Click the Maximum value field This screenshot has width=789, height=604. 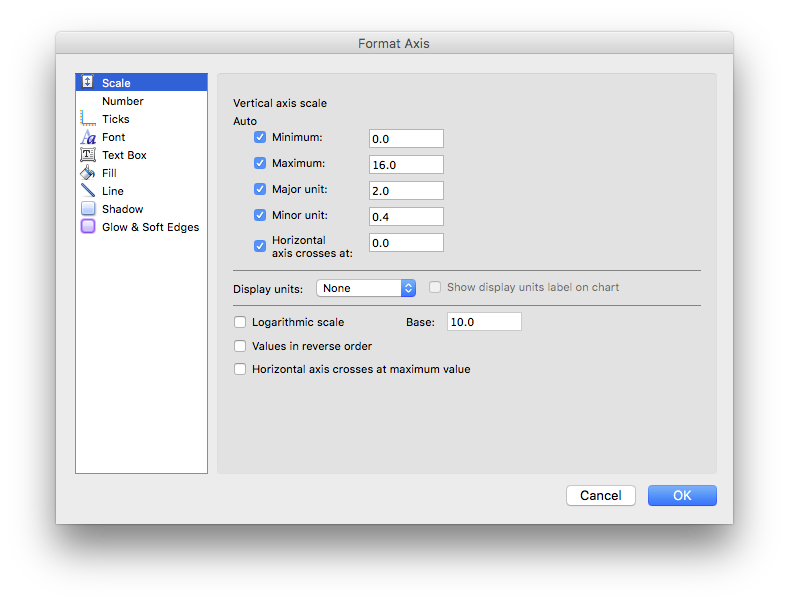[406, 165]
